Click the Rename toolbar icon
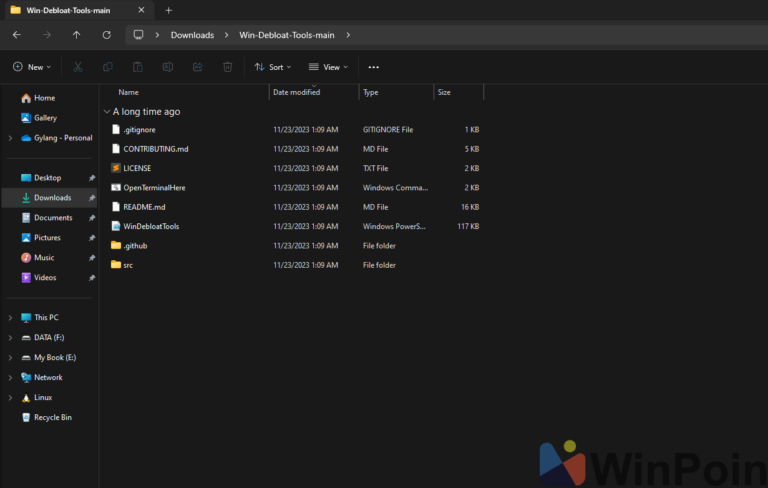This screenshot has height=488, width=768. (168, 67)
